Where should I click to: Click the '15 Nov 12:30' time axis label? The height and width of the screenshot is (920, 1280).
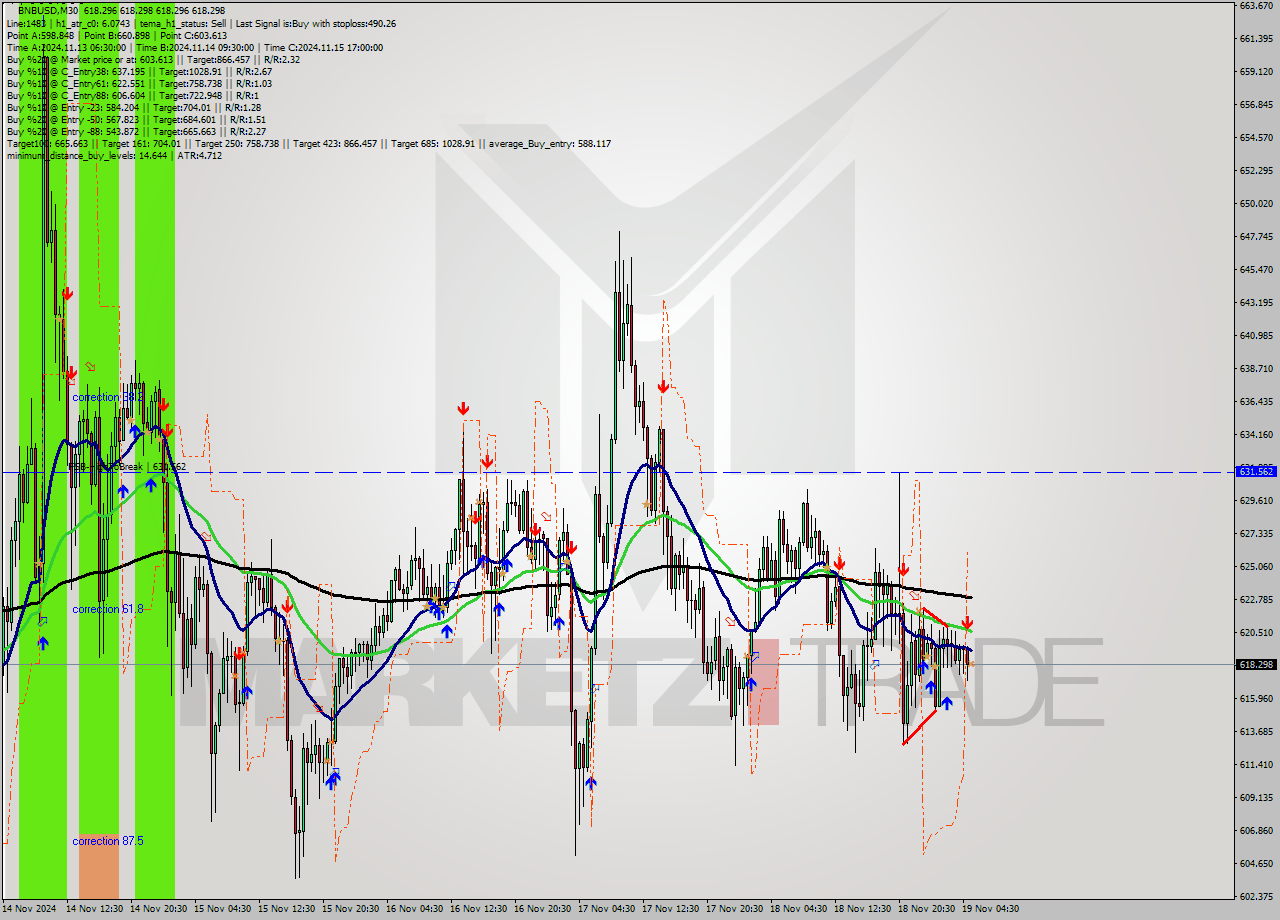coord(286,909)
